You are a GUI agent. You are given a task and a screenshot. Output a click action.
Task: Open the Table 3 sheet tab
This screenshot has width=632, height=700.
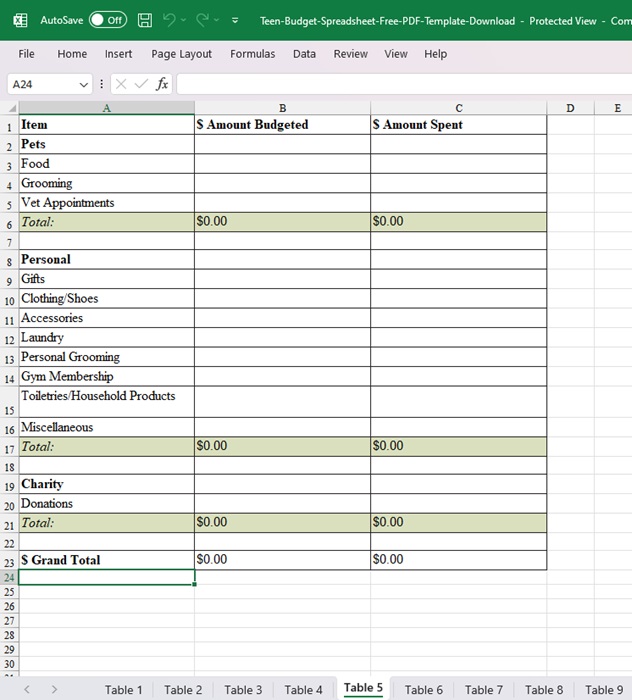tap(243, 690)
